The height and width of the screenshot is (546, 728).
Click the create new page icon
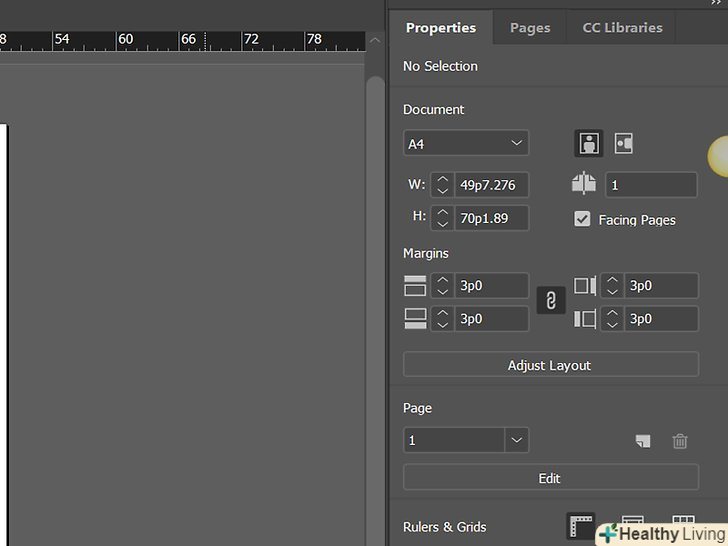(643, 441)
